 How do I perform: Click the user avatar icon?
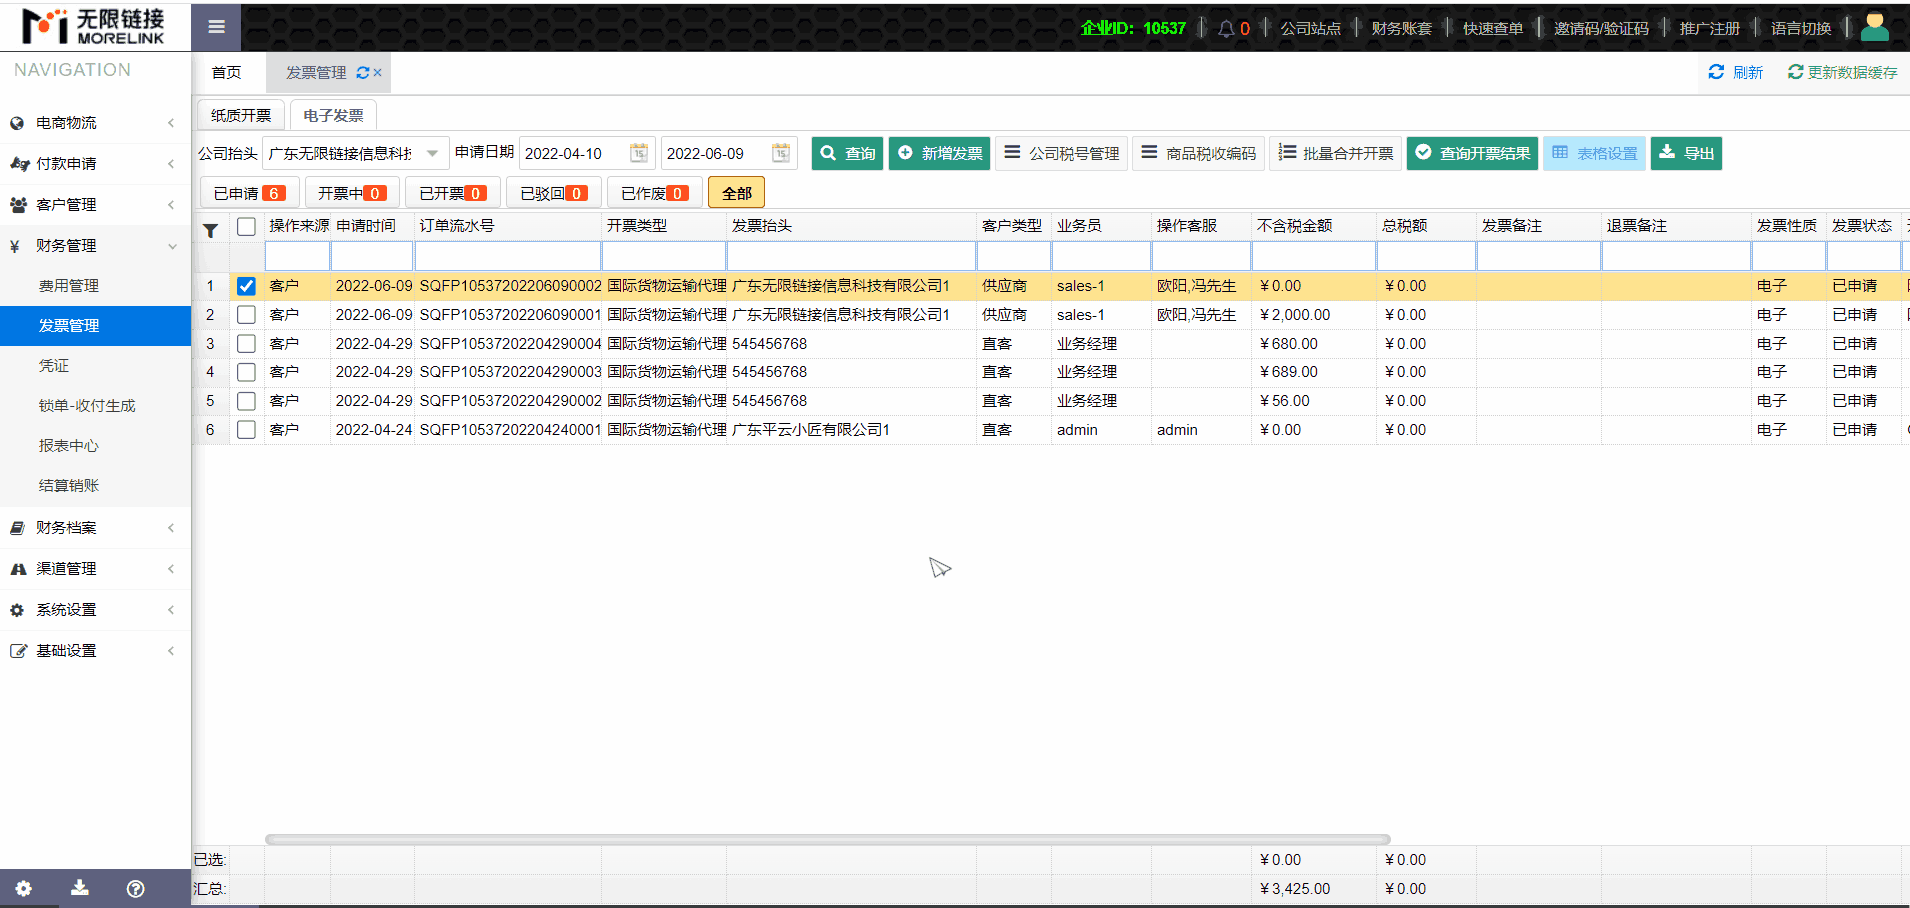pos(1875,25)
